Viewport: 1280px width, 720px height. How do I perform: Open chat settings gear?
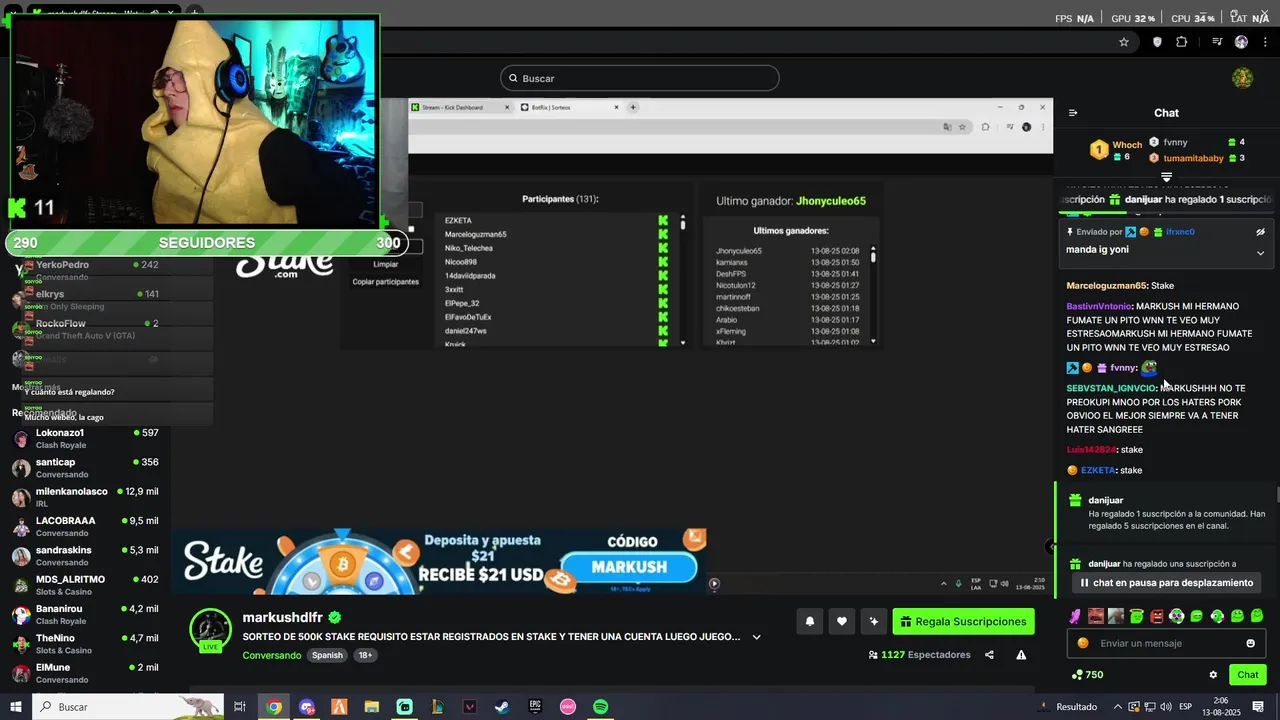[1213, 675]
